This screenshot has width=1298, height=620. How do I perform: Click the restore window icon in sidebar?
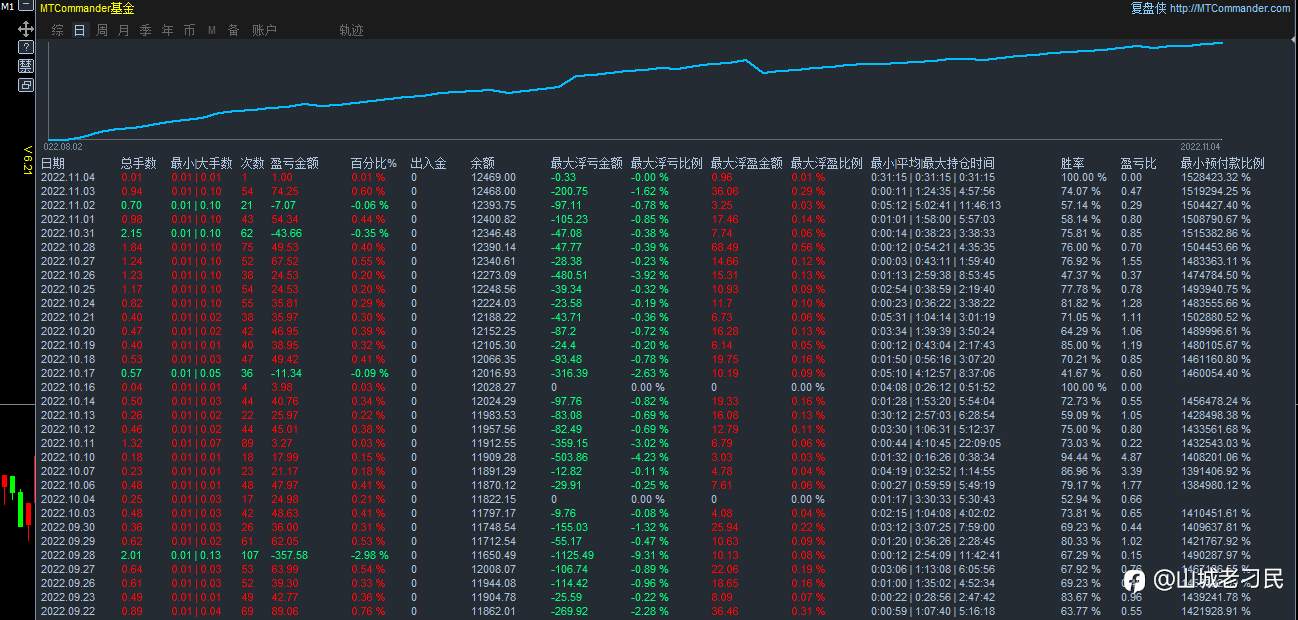[x=26, y=85]
